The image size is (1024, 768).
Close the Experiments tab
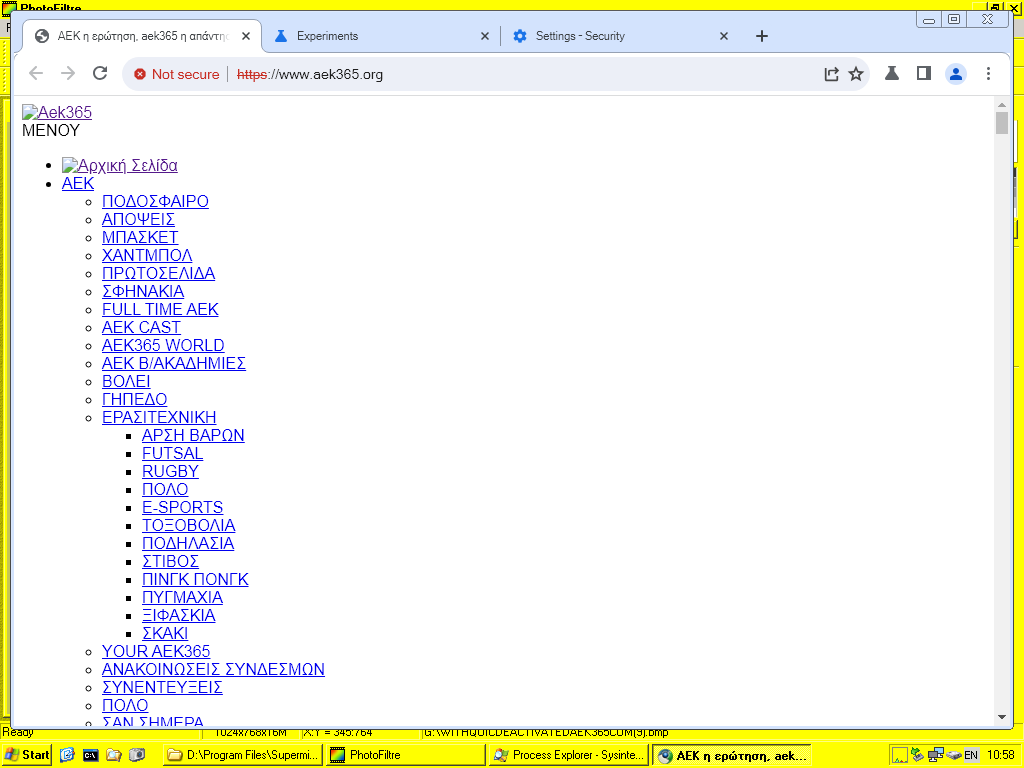point(485,36)
